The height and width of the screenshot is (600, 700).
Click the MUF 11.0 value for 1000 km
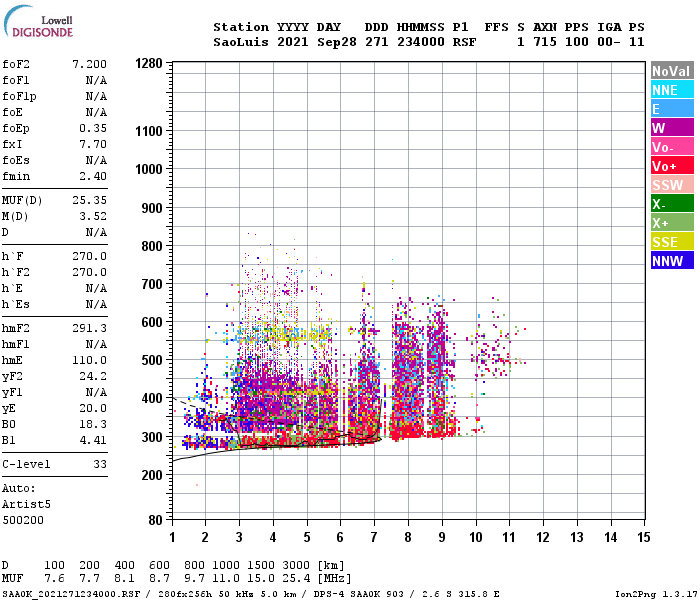[226, 579]
